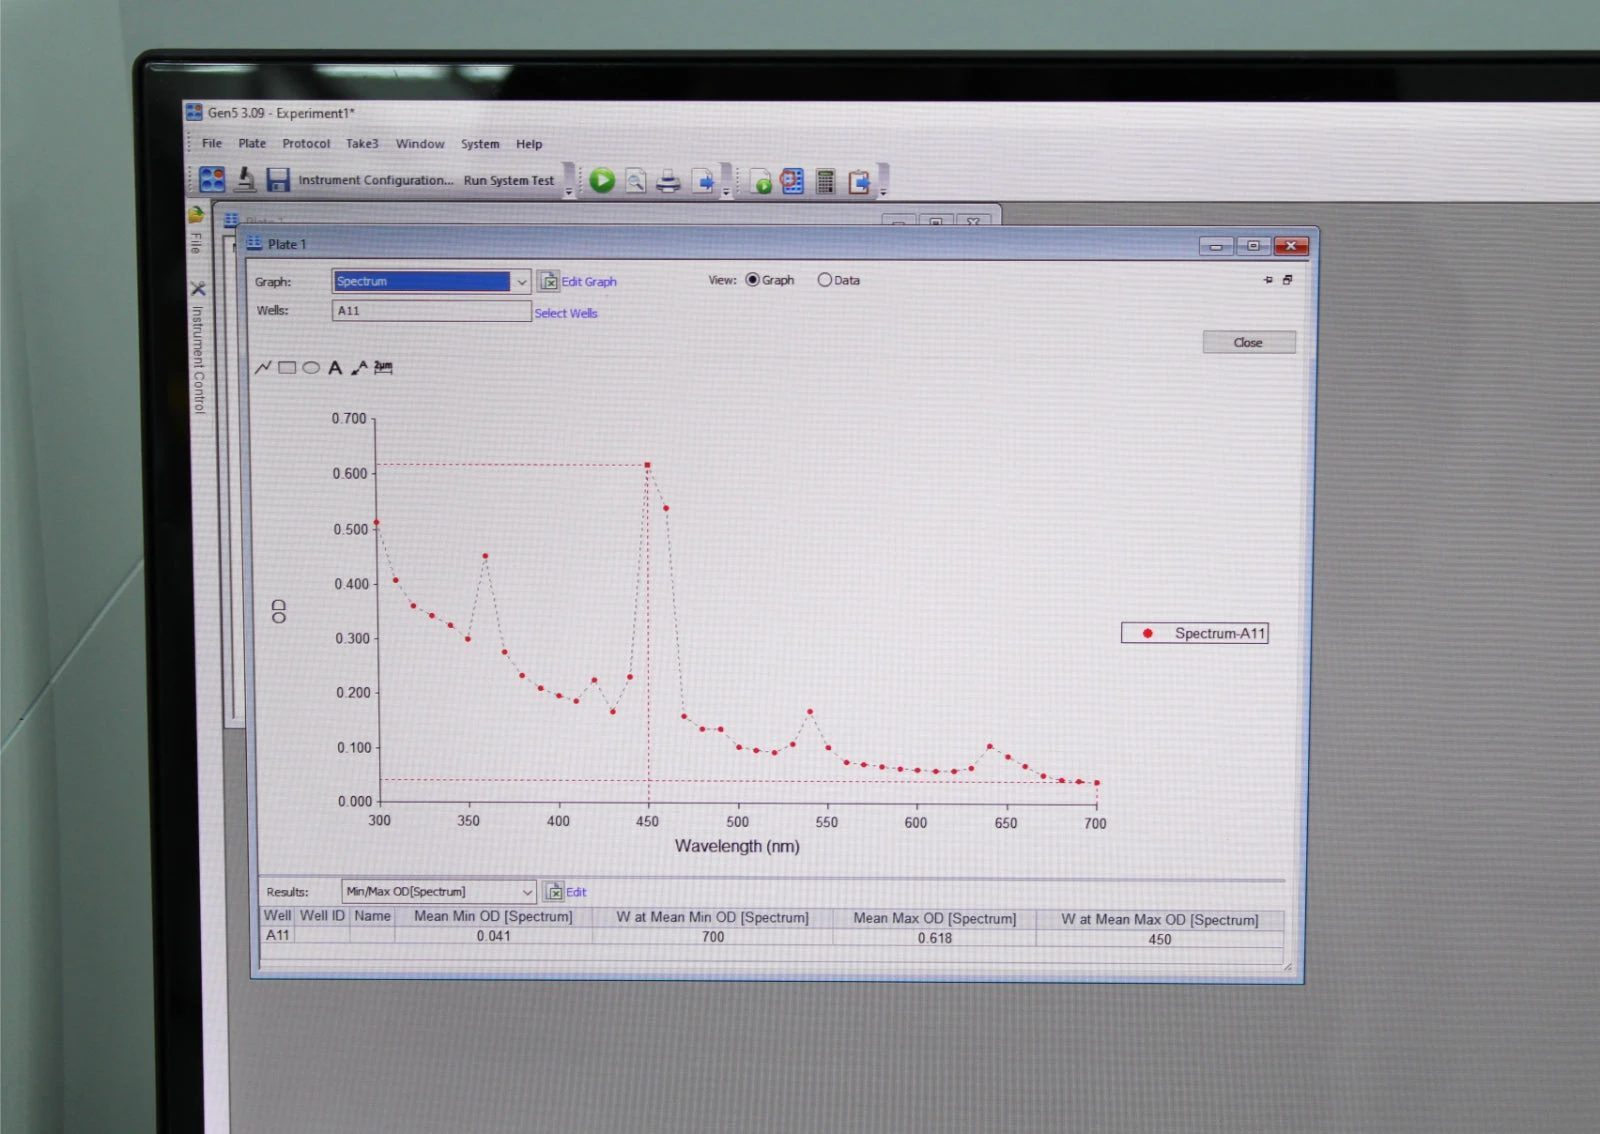Choose the text 'A' annotation tool
This screenshot has width=1600, height=1134.
335,368
